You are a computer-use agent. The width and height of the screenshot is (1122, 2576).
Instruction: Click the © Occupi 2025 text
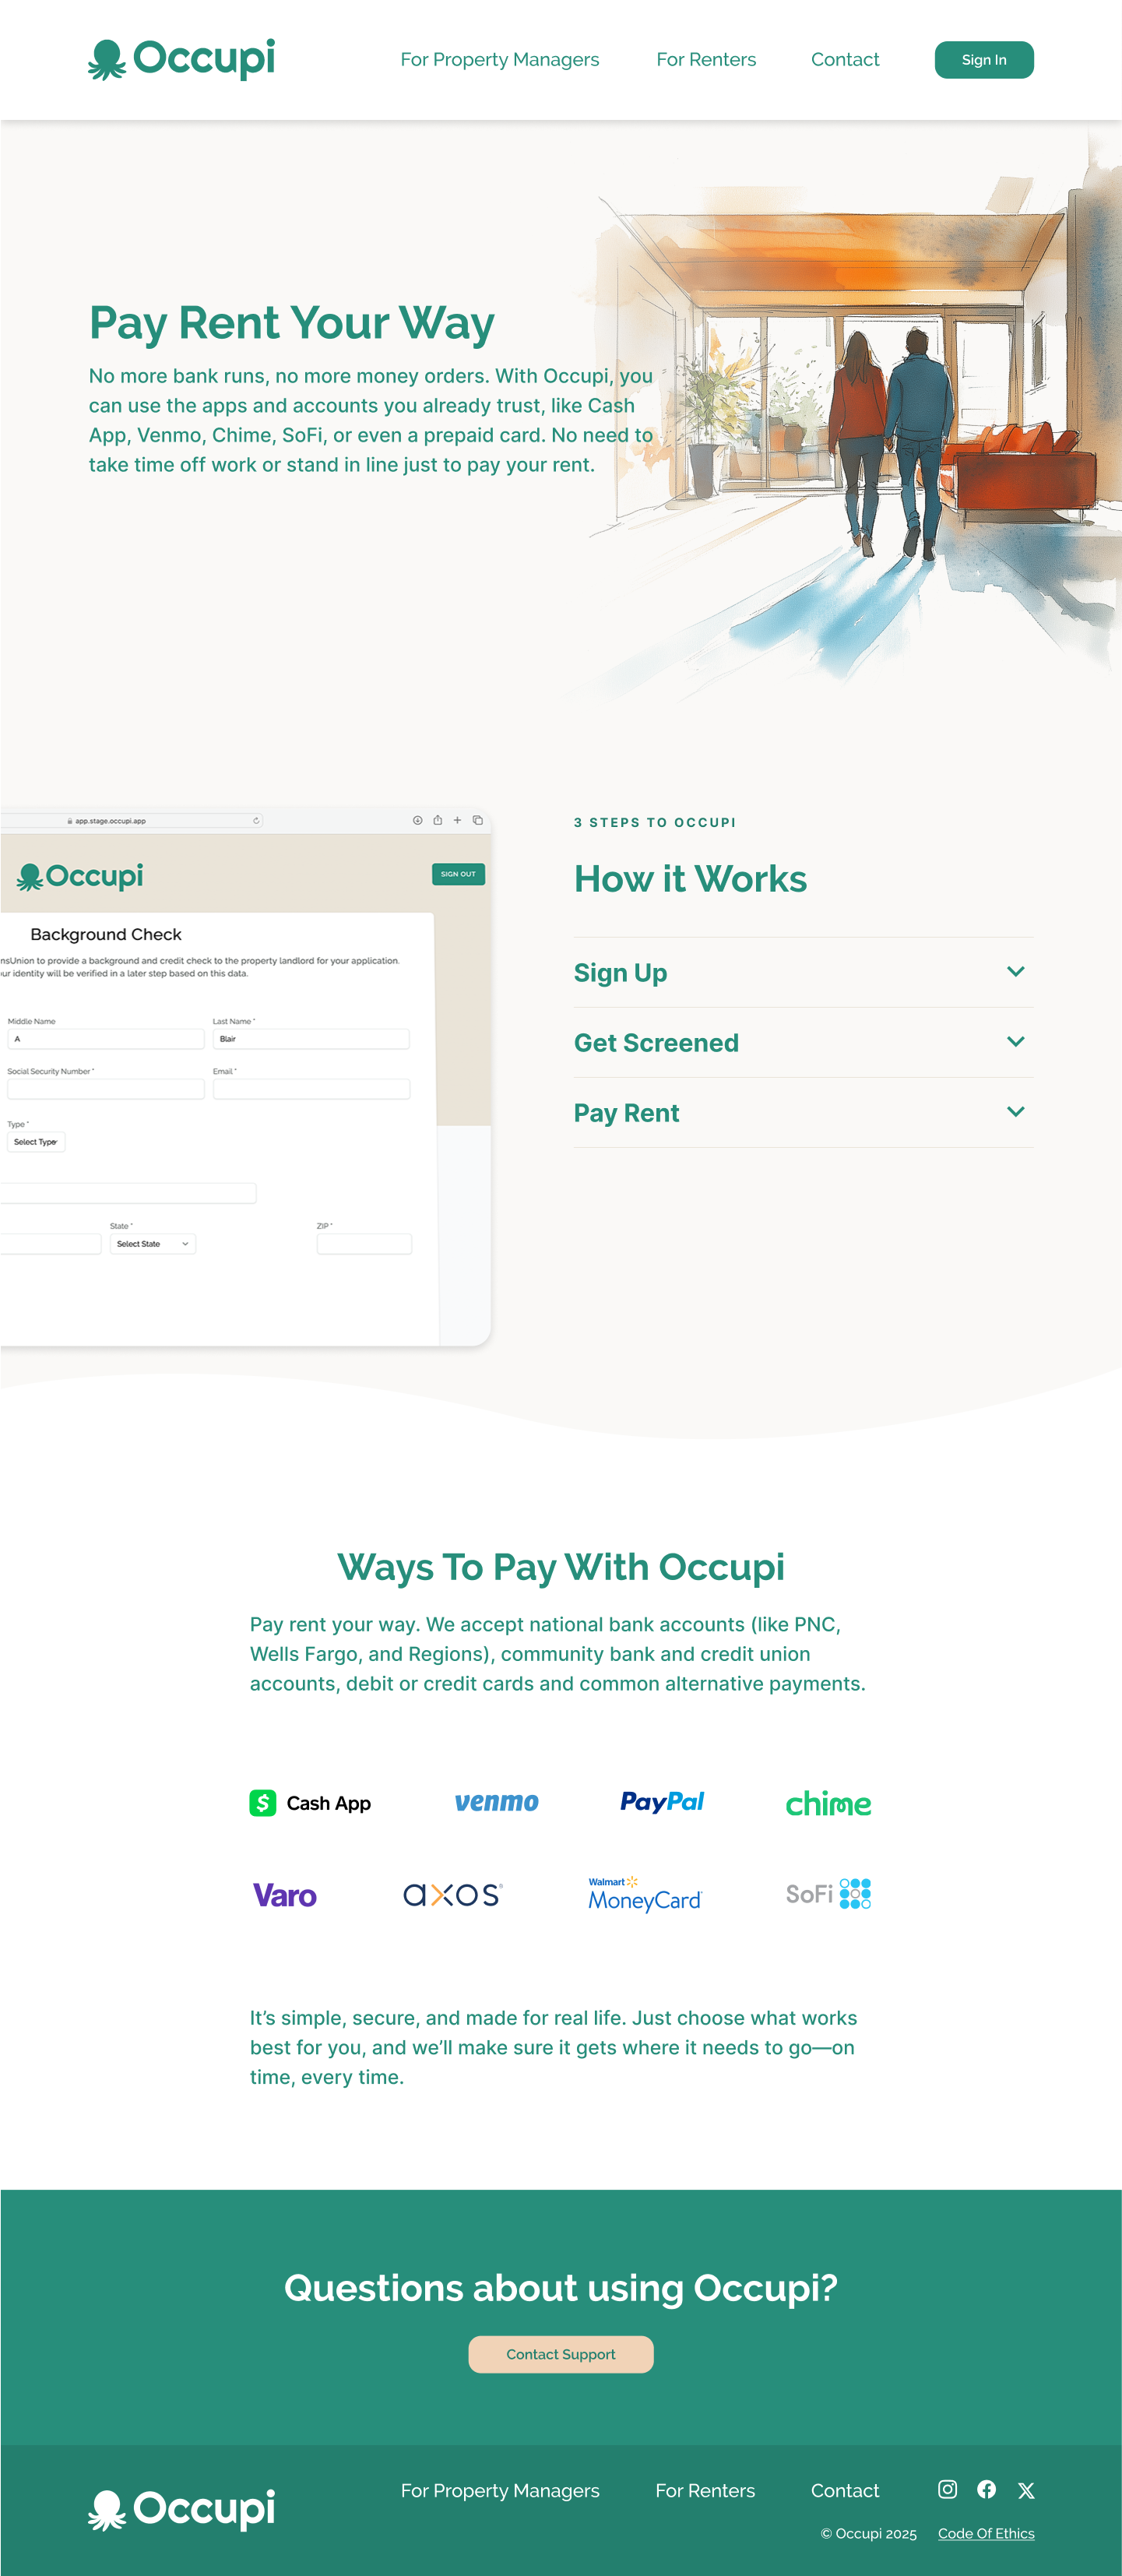pyautogui.click(x=868, y=2533)
